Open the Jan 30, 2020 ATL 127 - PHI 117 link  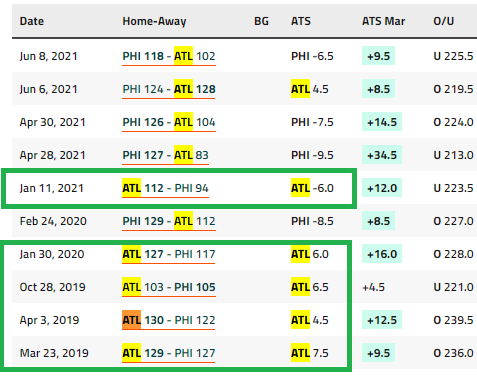[169, 254]
